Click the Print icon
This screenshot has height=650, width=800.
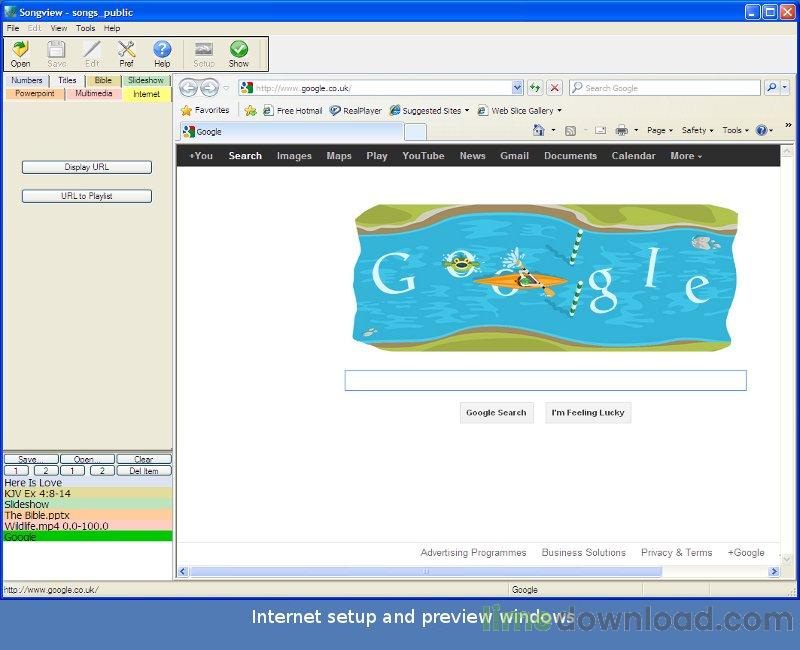pyautogui.click(x=621, y=131)
